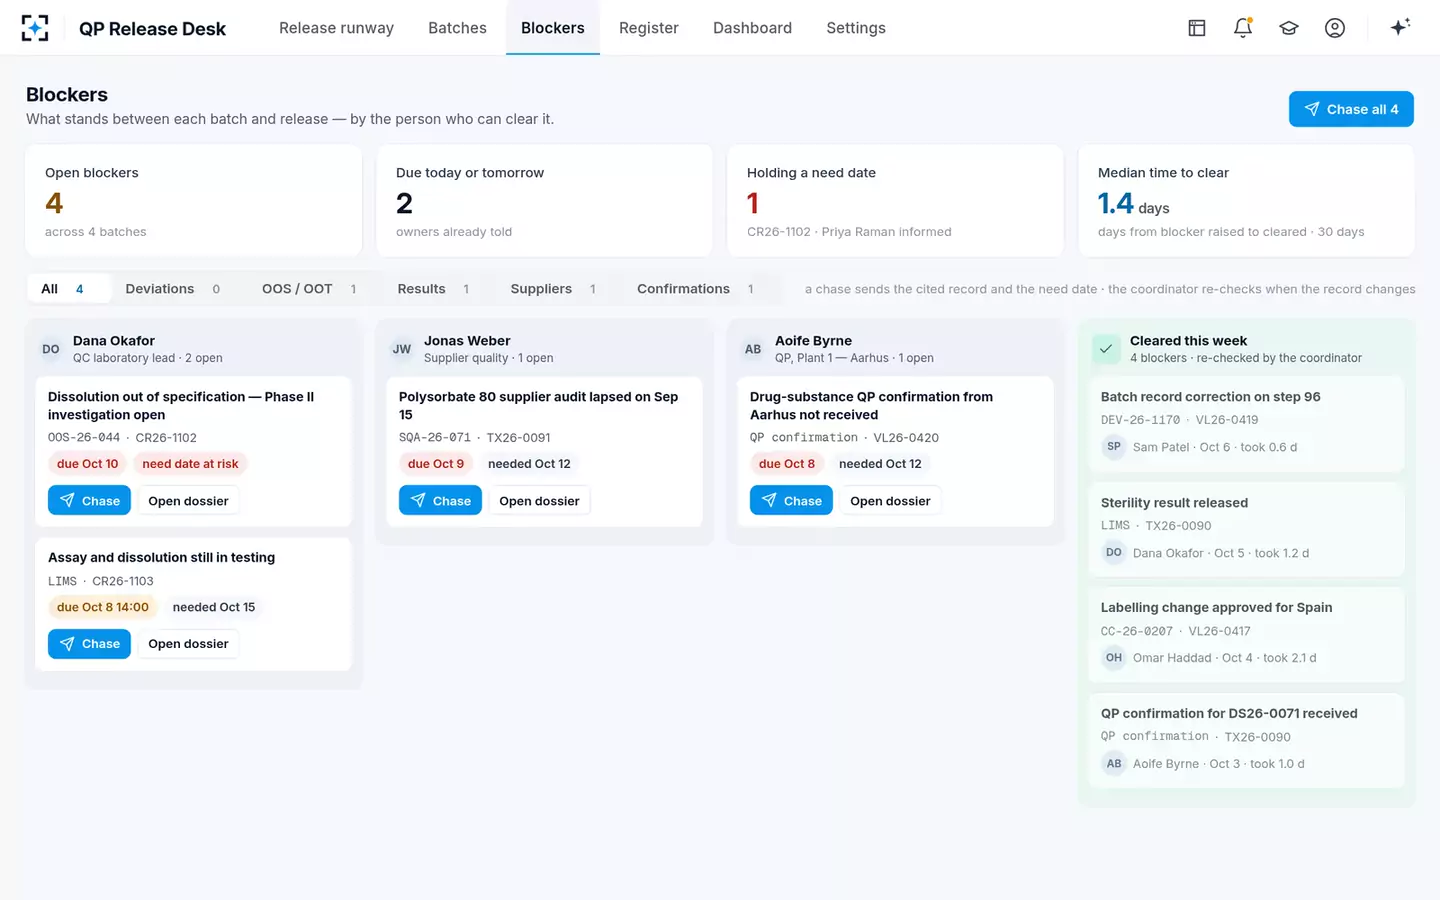
Task: Open the Batches tab
Action: pyautogui.click(x=457, y=28)
